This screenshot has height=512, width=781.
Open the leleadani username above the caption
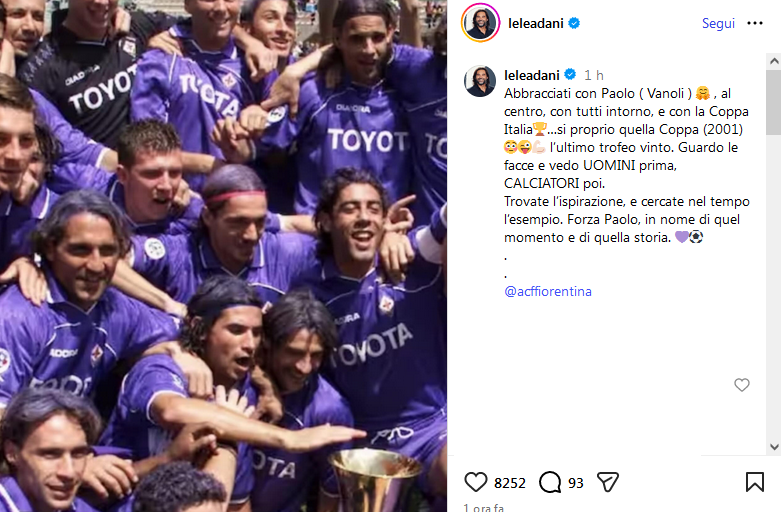pos(532,75)
